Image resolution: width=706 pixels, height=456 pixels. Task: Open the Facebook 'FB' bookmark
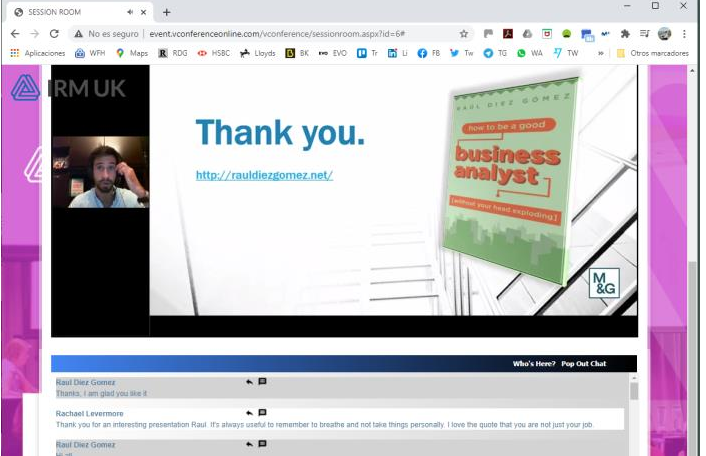coord(429,53)
